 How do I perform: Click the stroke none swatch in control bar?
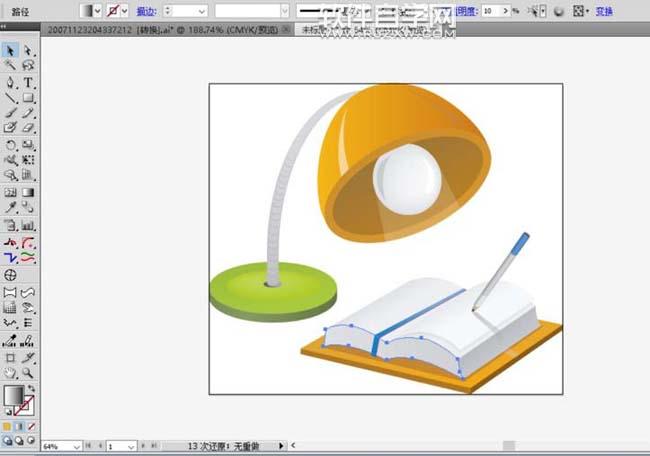pyautogui.click(x=113, y=11)
